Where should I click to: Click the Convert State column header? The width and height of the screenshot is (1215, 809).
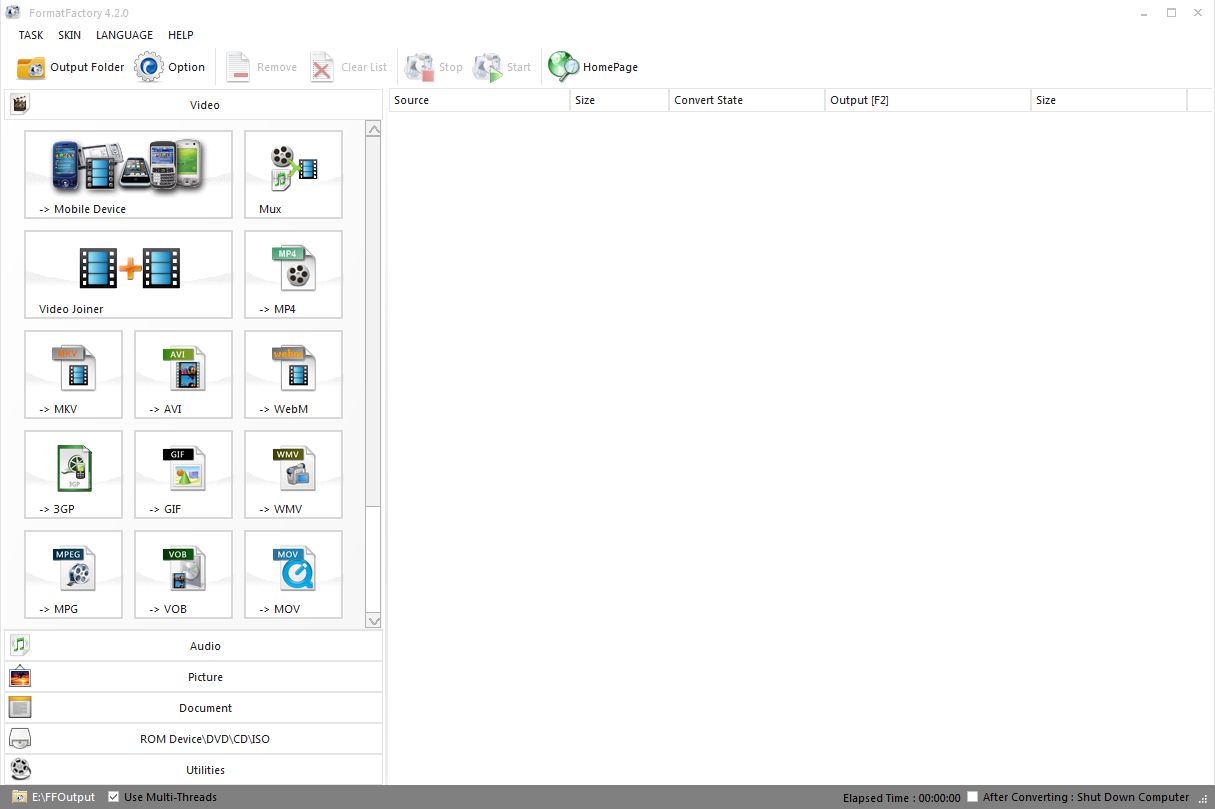pos(747,100)
